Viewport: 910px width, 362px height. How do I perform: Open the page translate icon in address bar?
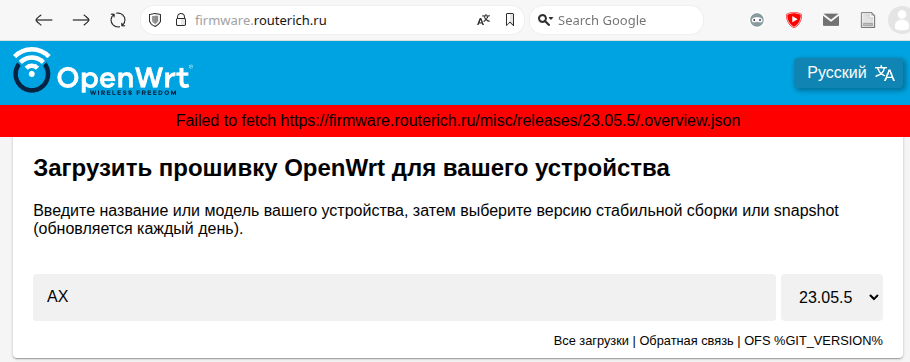tap(483, 20)
